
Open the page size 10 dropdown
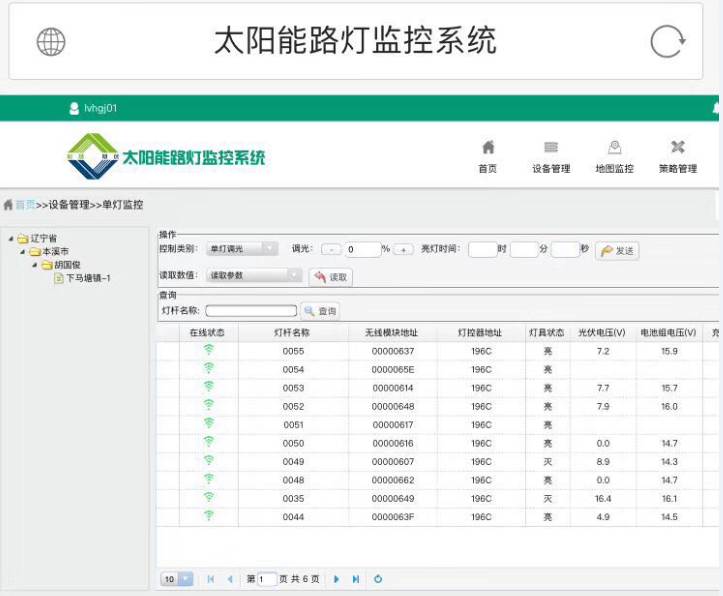click(177, 579)
